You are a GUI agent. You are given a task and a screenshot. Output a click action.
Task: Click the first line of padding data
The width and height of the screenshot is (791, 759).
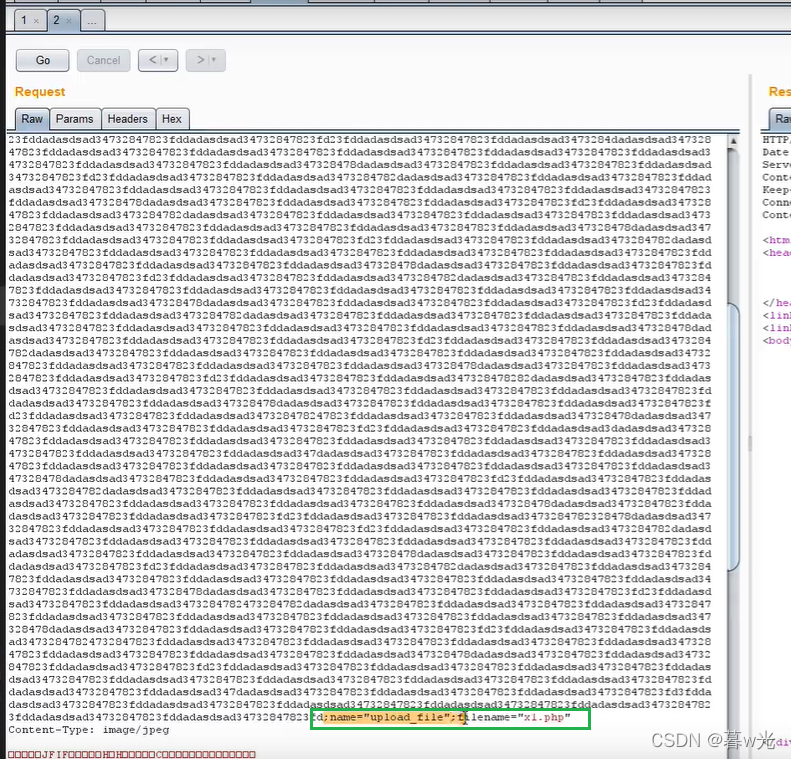(x=360, y=139)
